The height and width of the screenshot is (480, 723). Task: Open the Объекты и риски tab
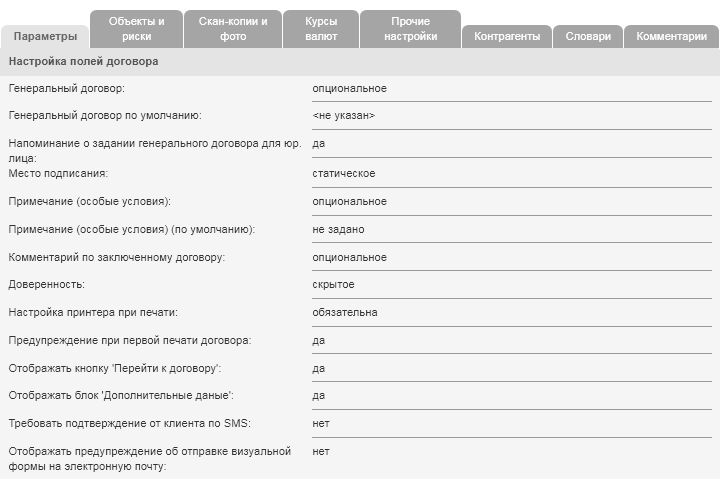click(x=137, y=29)
